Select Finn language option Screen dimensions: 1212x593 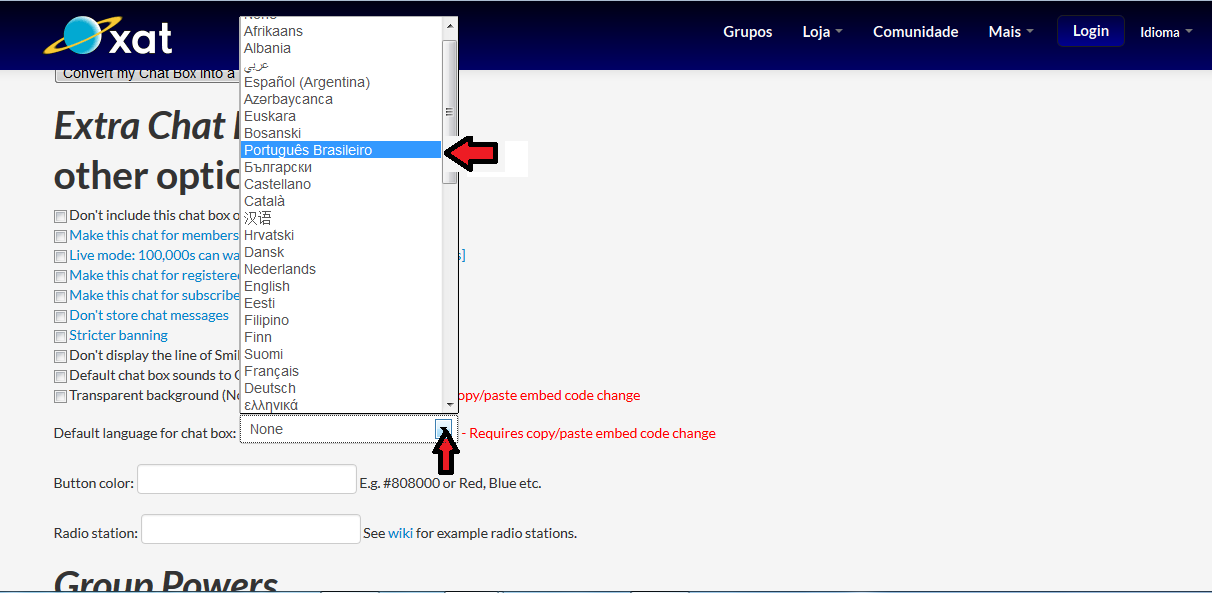(341, 337)
